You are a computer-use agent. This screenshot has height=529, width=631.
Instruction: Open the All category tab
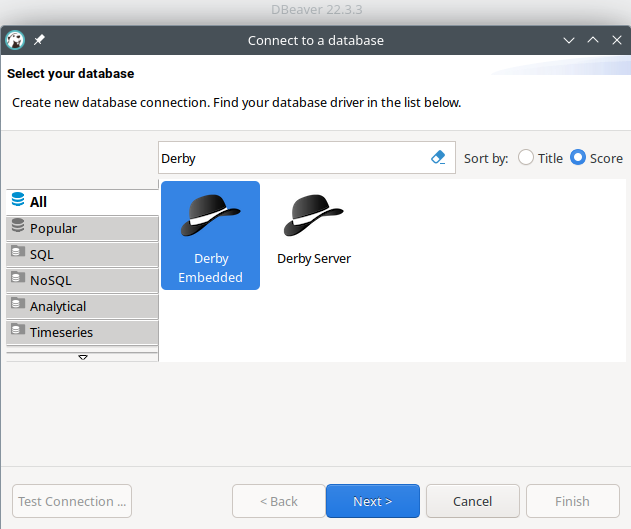click(x=82, y=202)
